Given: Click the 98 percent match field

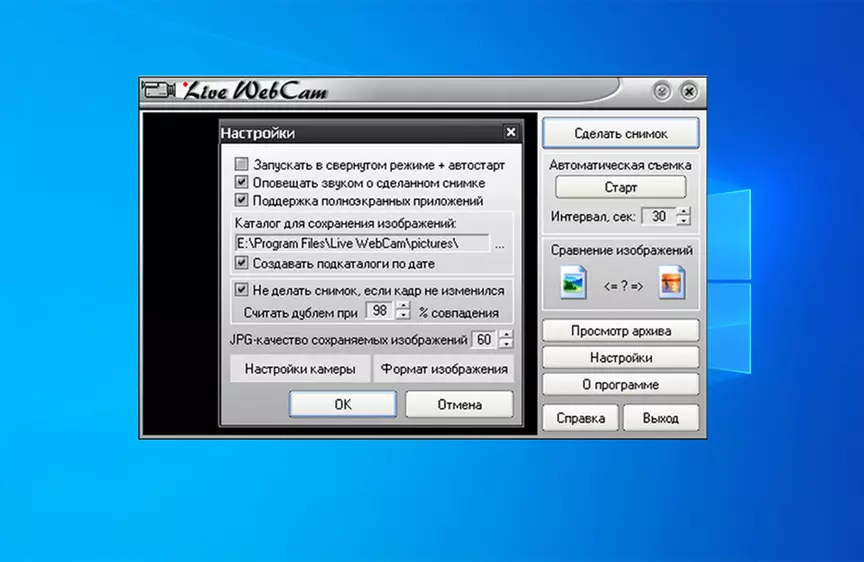Looking at the screenshot, I should click(380, 311).
